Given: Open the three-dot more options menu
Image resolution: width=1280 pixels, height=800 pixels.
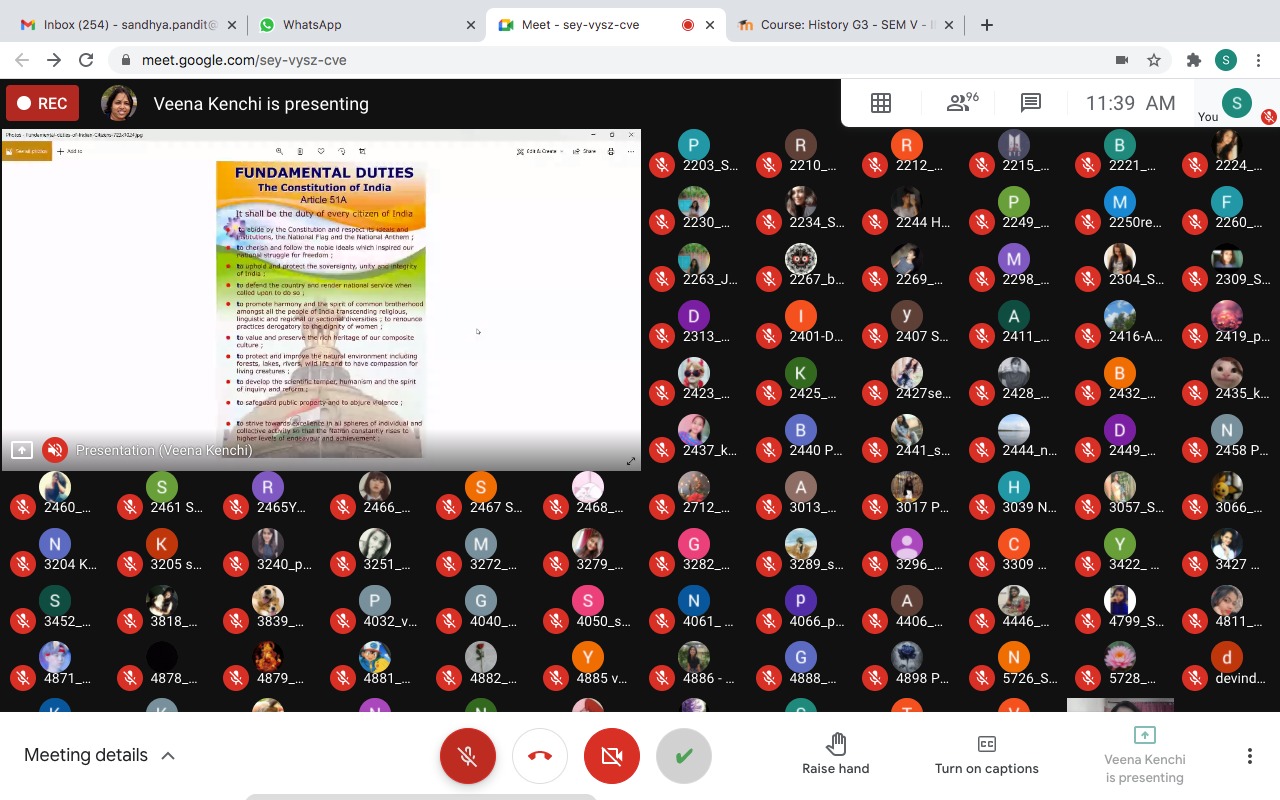Looking at the screenshot, I should pyautogui.click(x=1249, y=756).
